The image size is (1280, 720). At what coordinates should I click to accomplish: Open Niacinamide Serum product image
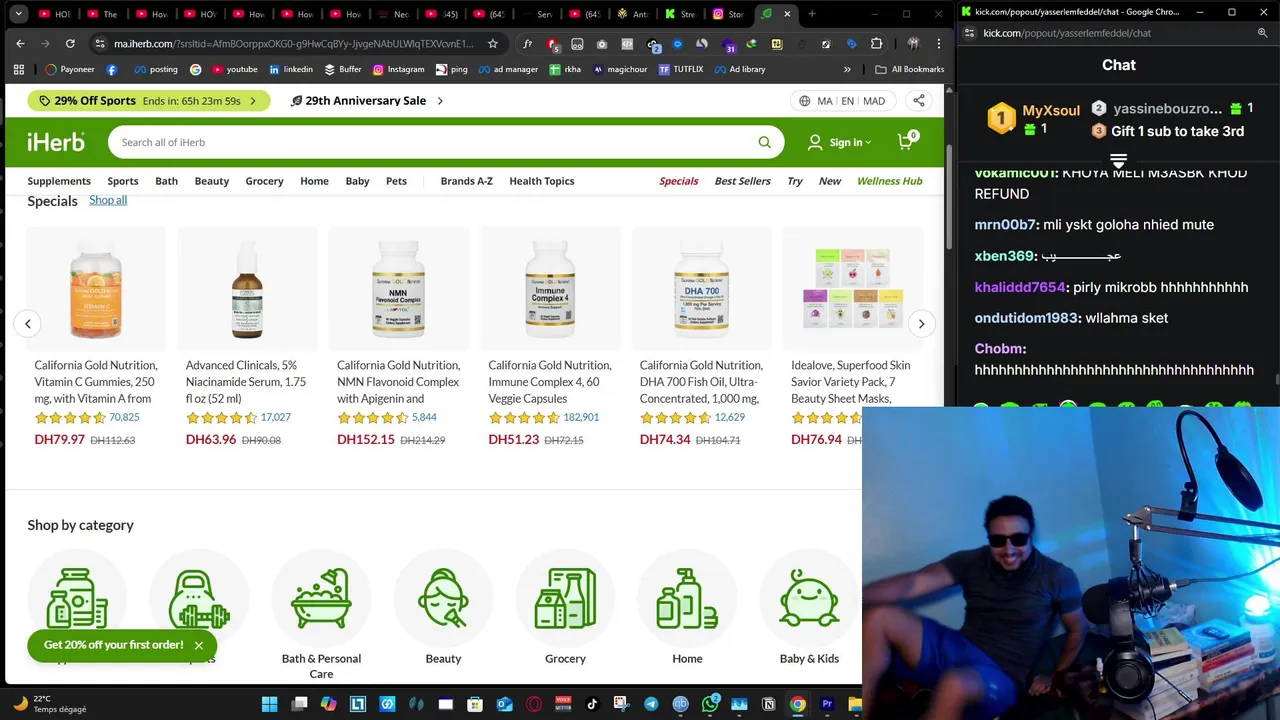coord(247,289)
